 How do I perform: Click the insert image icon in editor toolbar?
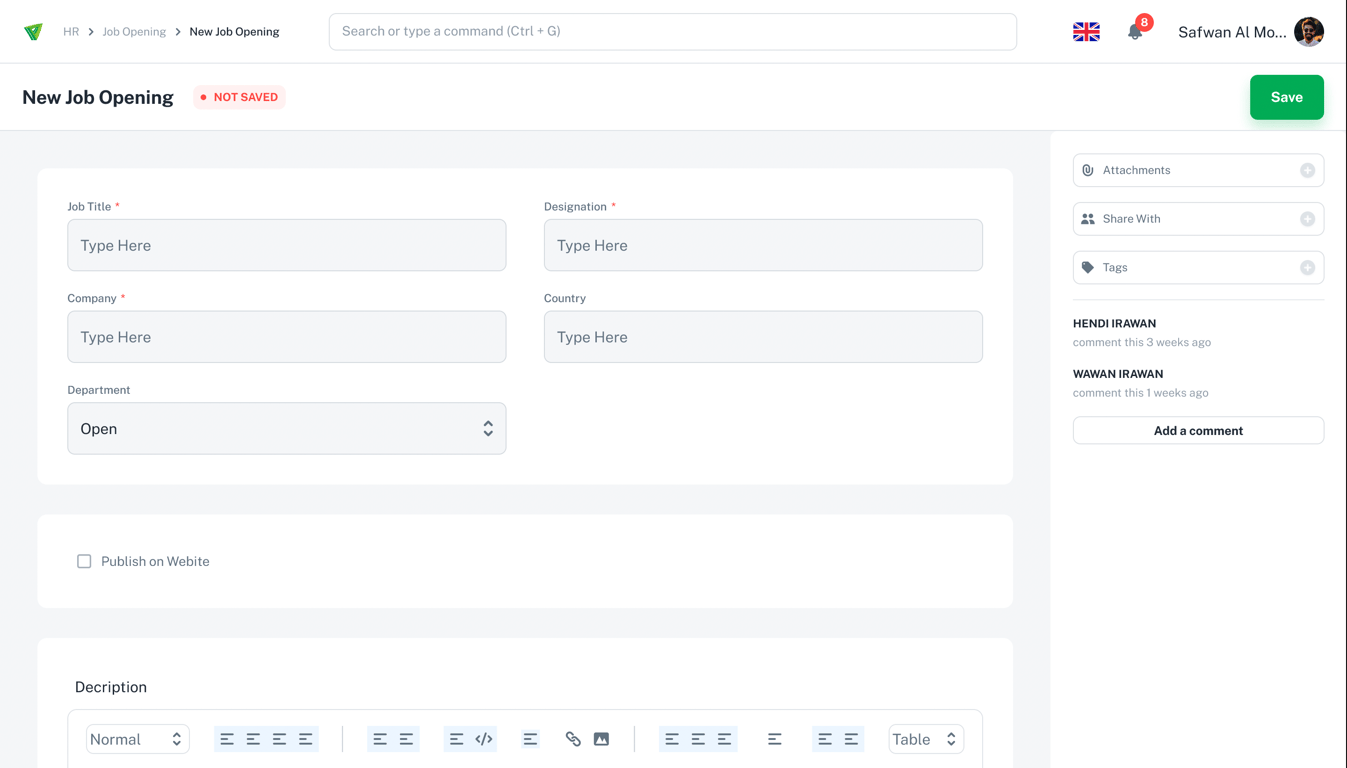coord(601,739)
